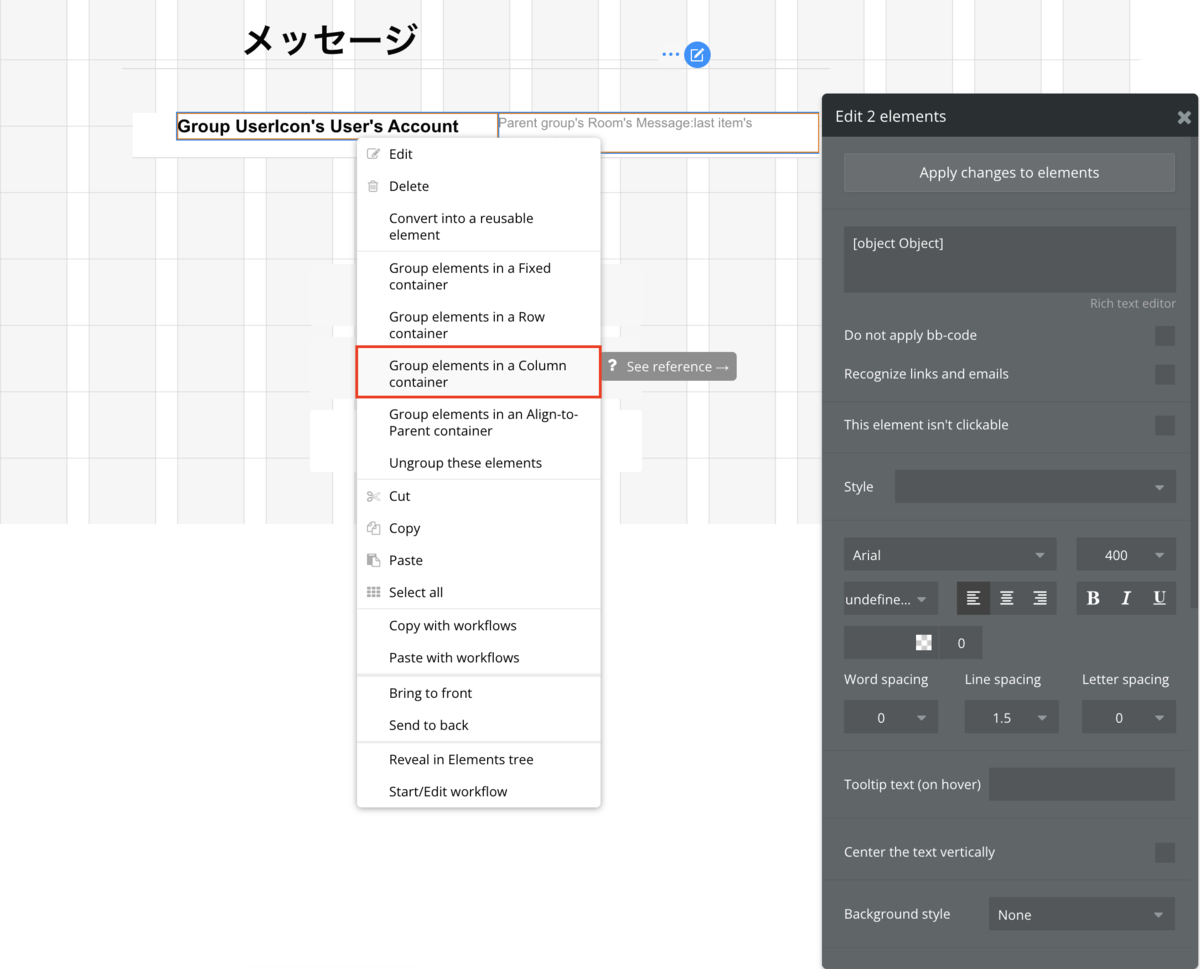
Task: Align text left in editor panel
Action: point(973,598)
